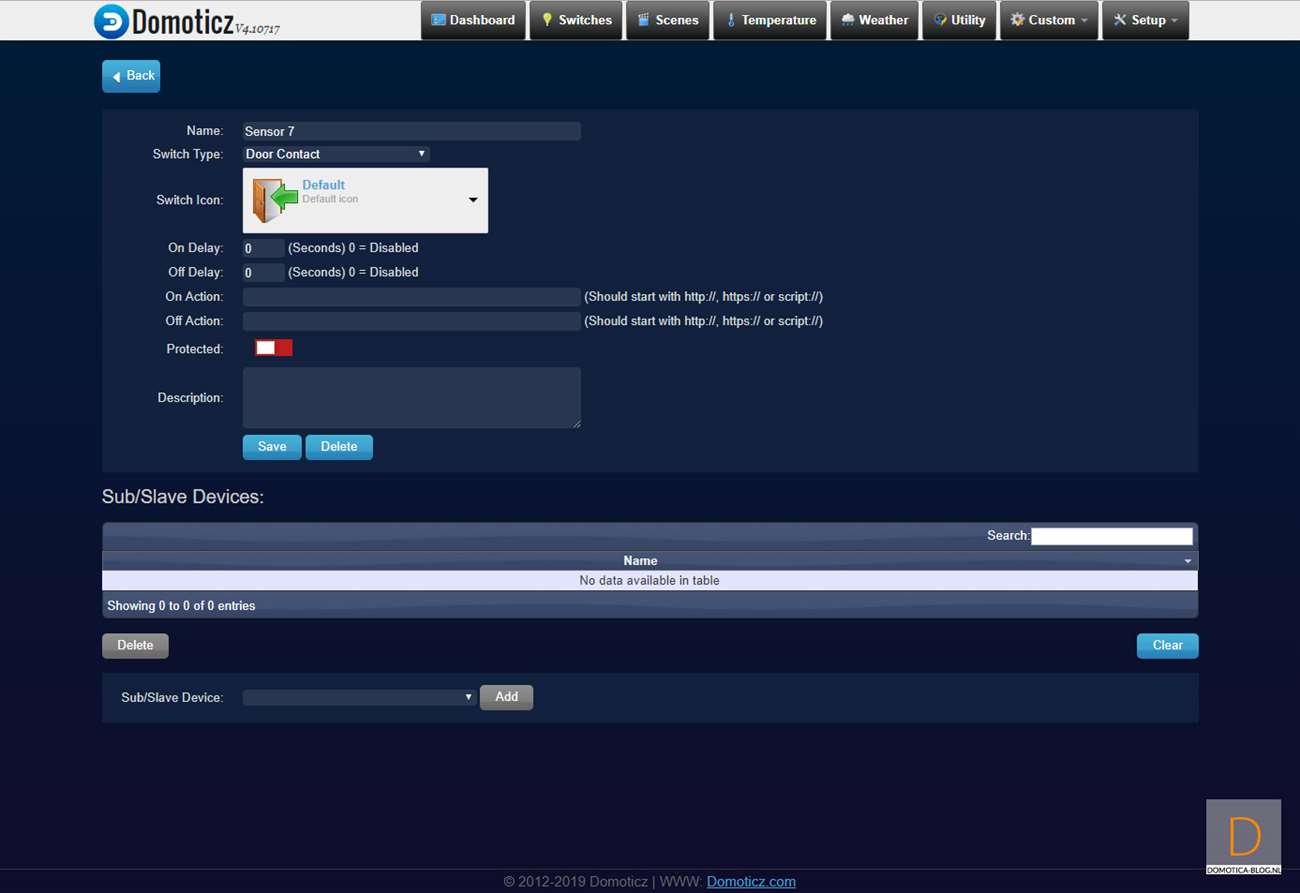
Task: Click the Clear button for sub devices
Action: coord(1167,645)
